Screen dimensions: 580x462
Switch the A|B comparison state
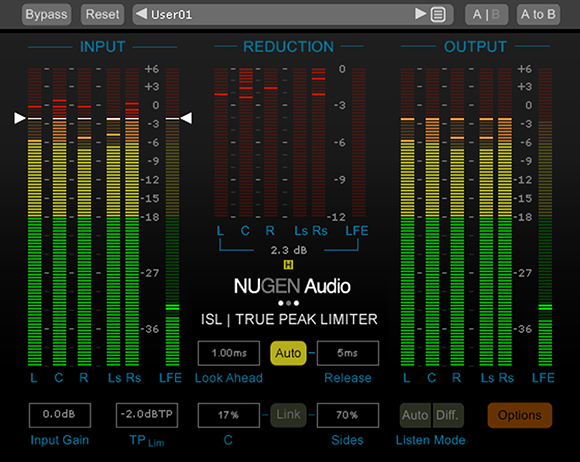tap(486, 14)
